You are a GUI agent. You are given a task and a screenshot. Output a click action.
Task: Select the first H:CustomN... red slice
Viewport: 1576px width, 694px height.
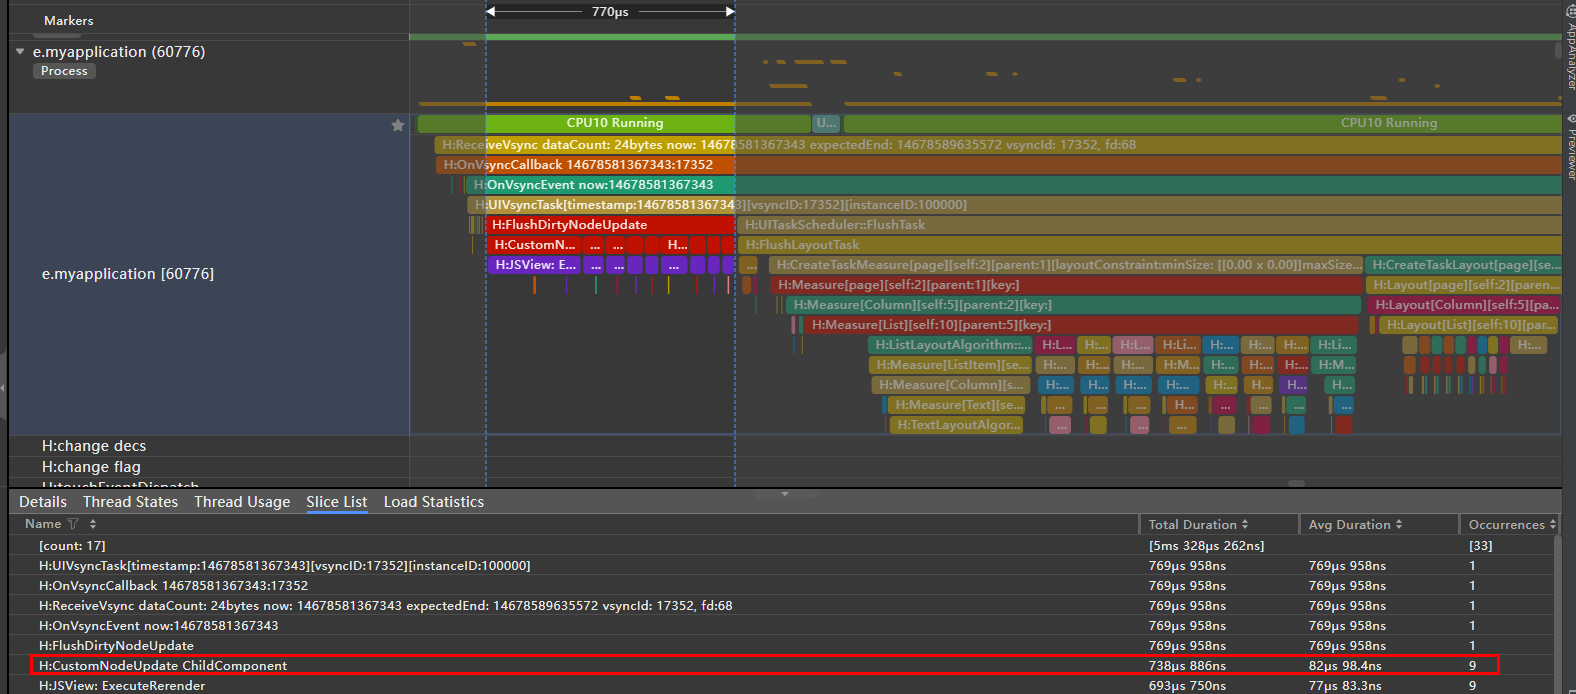click(x=534, y=245)
